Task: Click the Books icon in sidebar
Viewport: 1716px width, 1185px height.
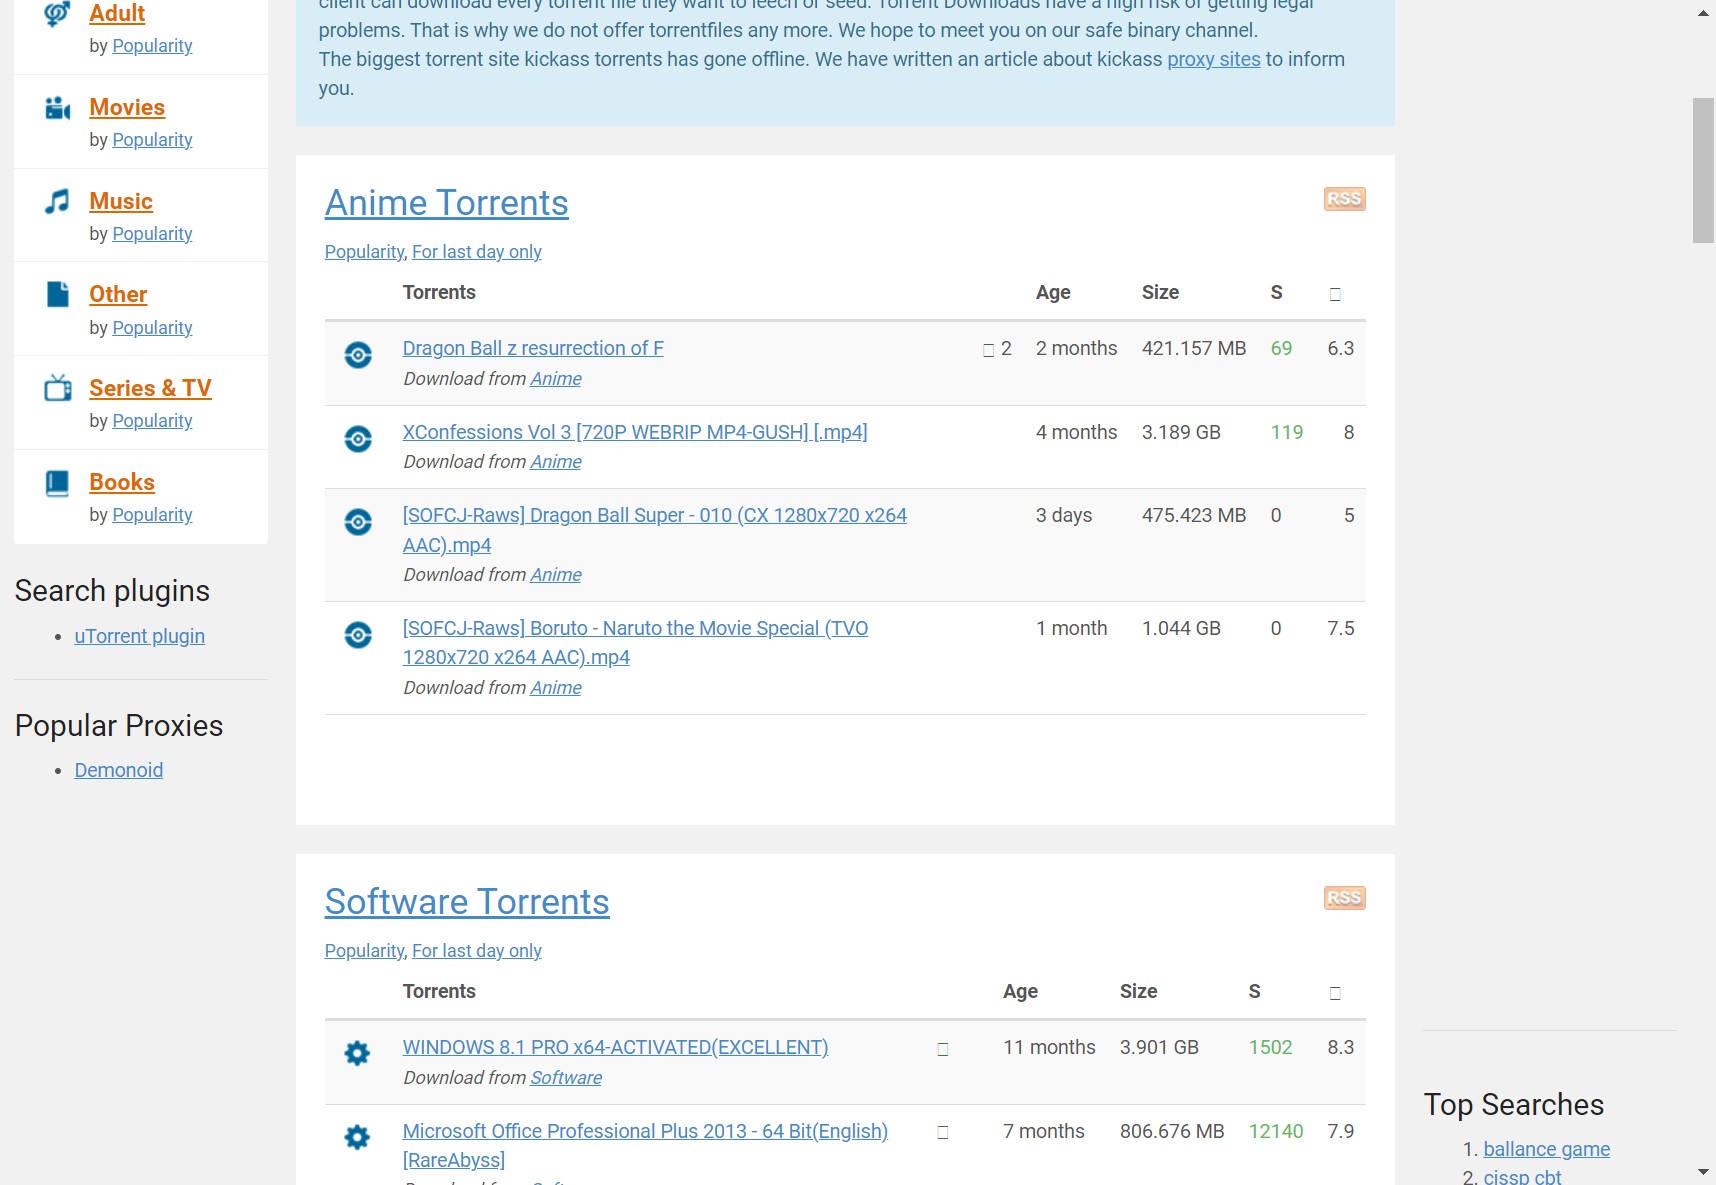Action: pyautogui.click(x=58, y=483)
